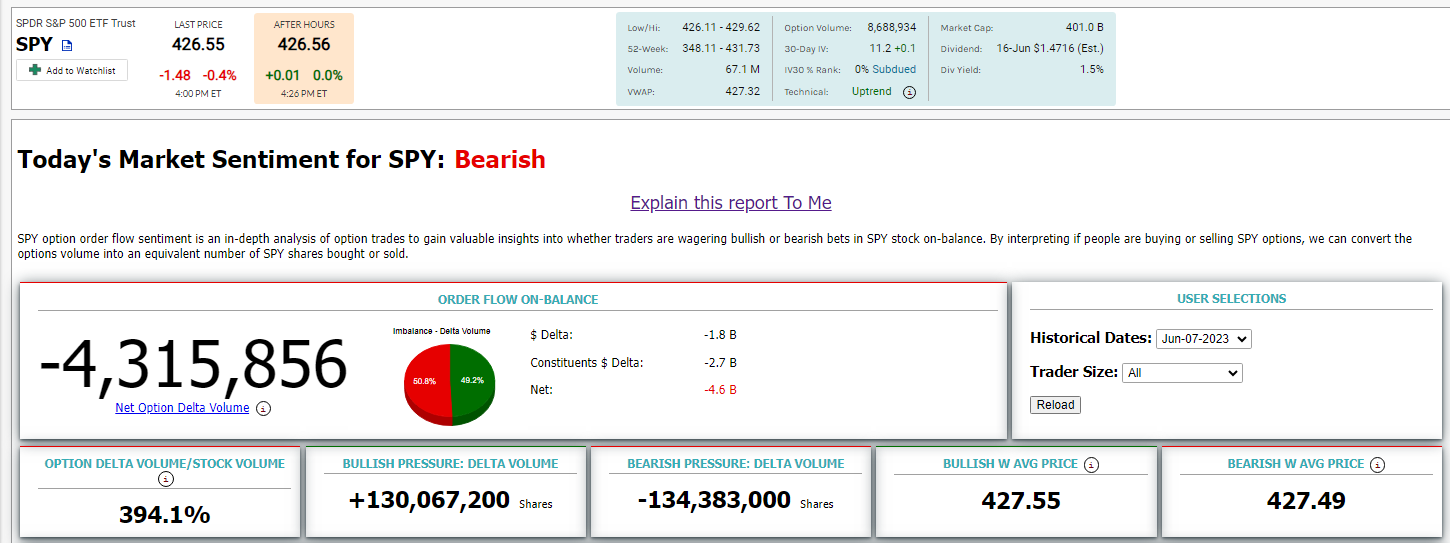Open the Net Option Delta Volume link
Viewport: 1450px width, 543px height.
tap(182, 408)
